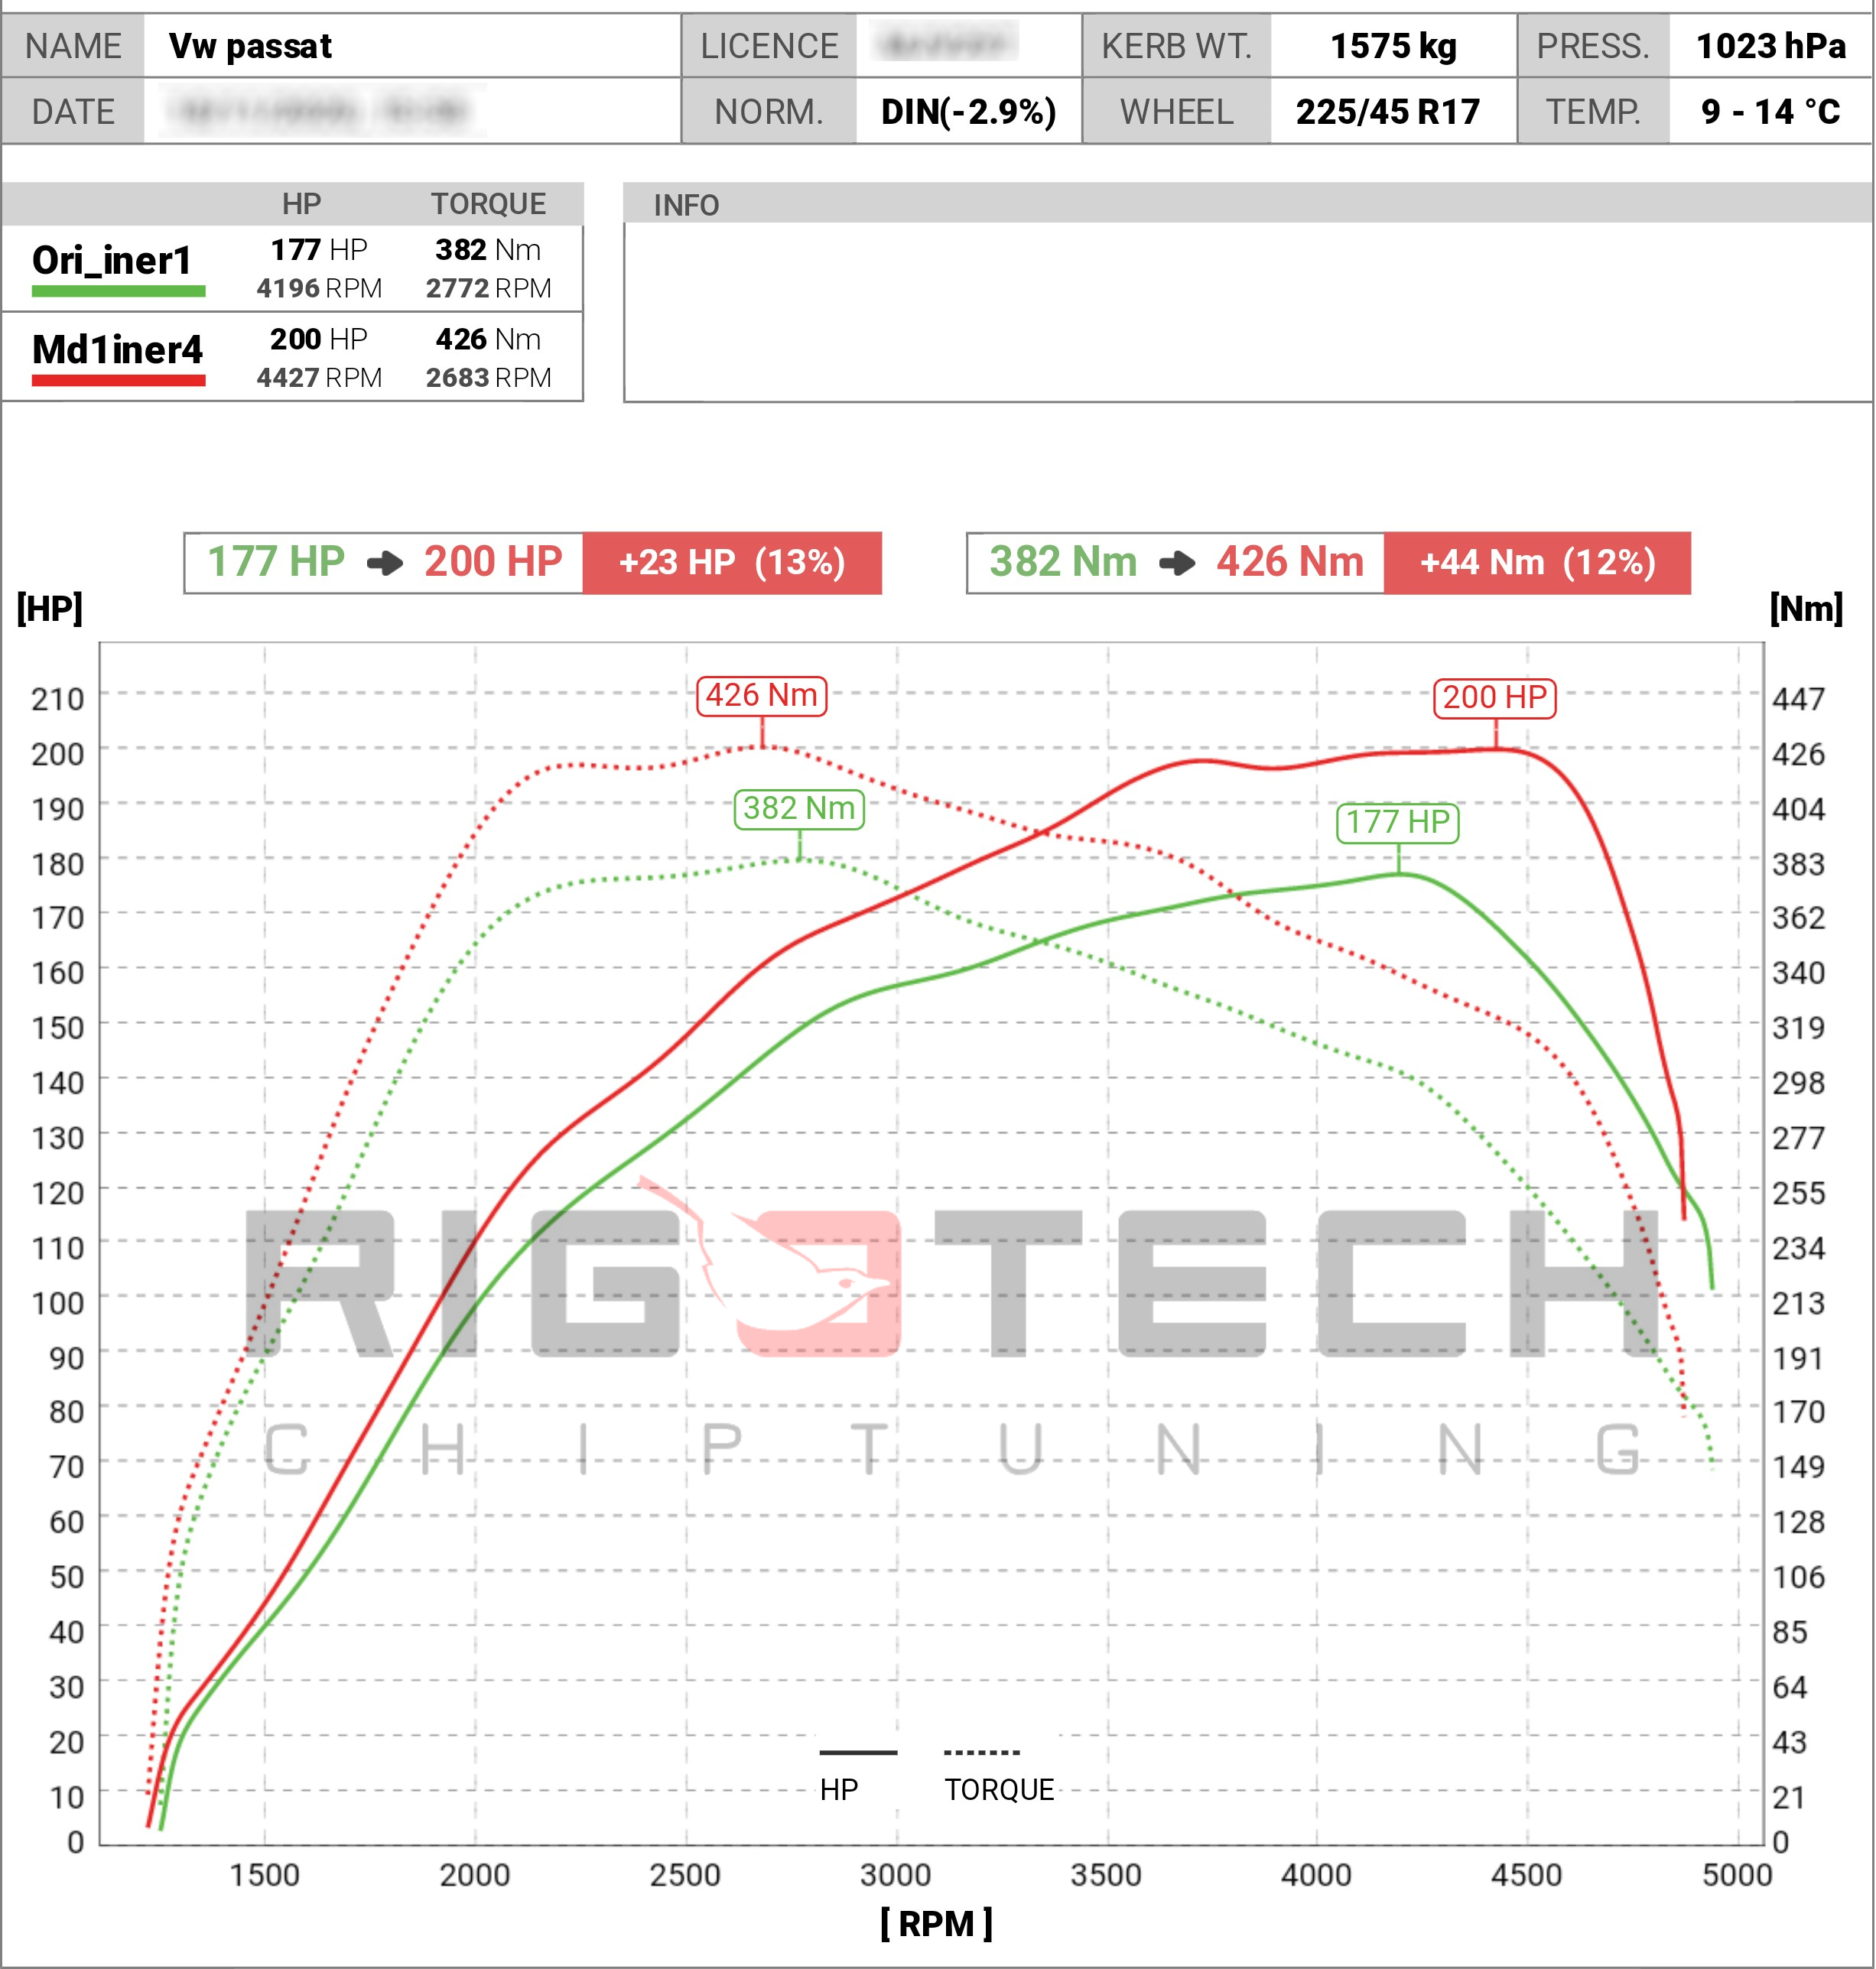Select the 225/45 R17 wheel size
1876x1969 pixels.
pyautogui.click(x=1388, y=112)
